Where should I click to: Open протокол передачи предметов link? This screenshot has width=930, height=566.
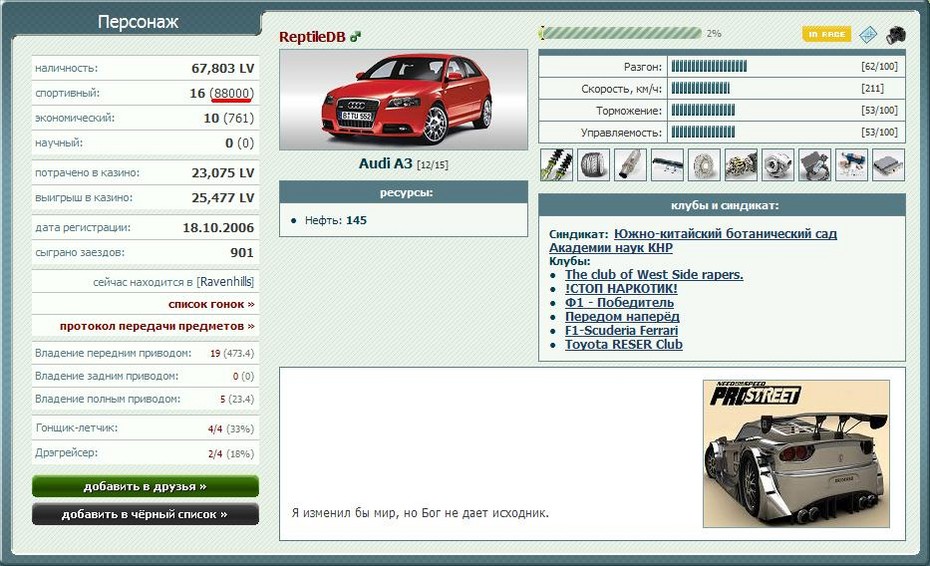click(157, 326)
